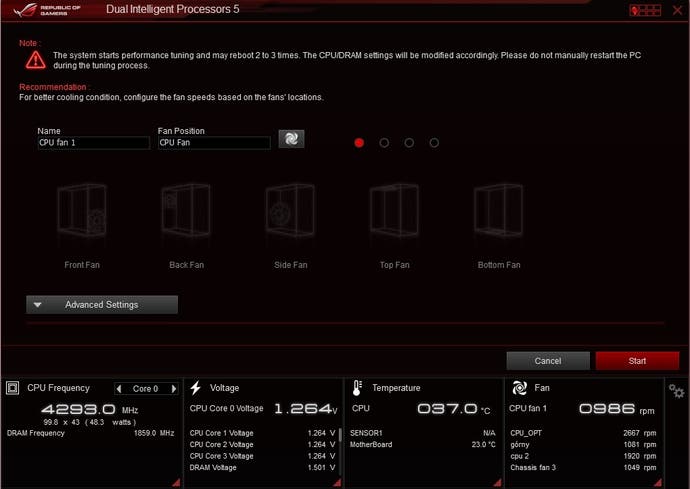
Task: Click the SENSOR1 temperature row
Action: [x=422, y=433]
